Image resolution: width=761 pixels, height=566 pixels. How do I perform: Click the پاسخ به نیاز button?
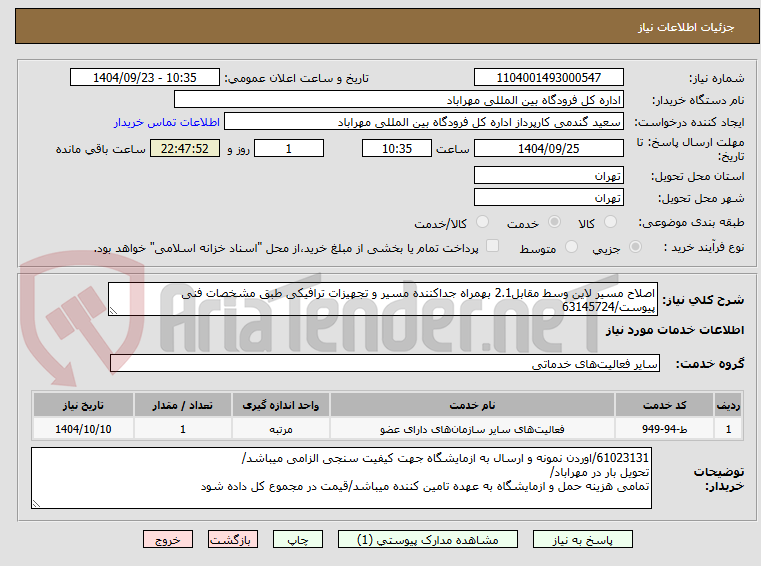(582, 540)
